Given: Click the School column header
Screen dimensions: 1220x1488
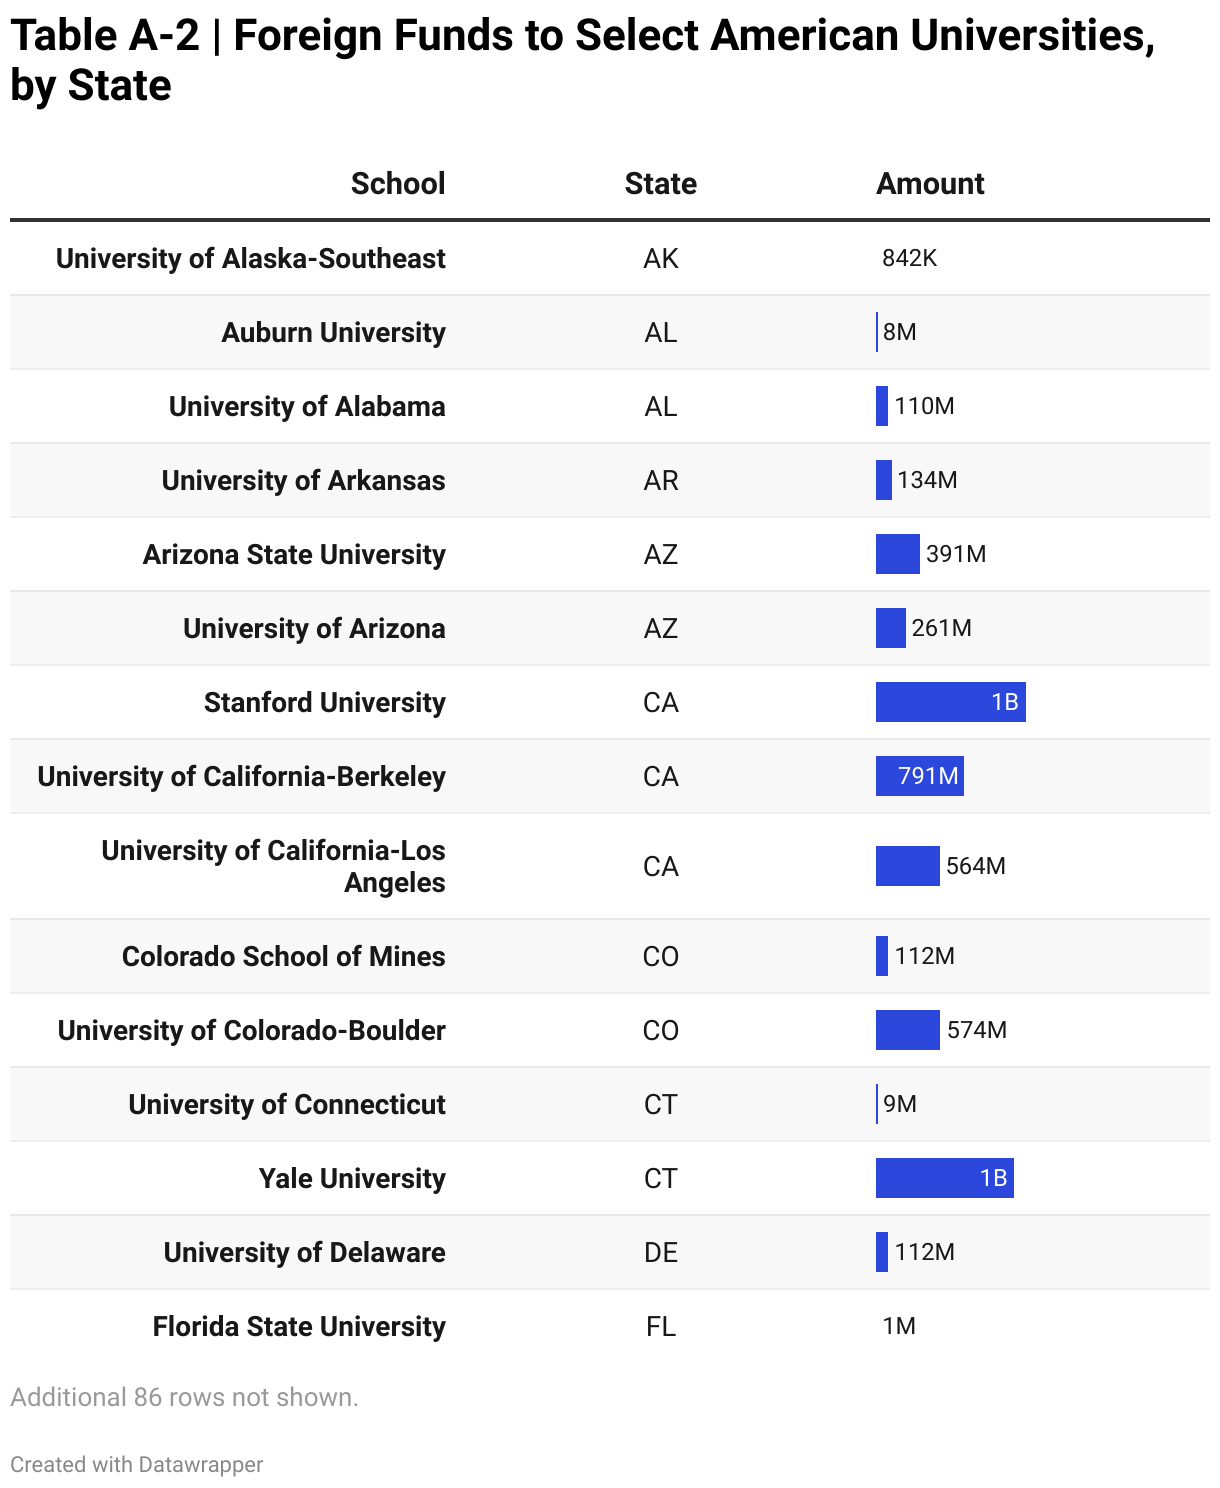Looking at the screenshot, I should click(397, 184).
